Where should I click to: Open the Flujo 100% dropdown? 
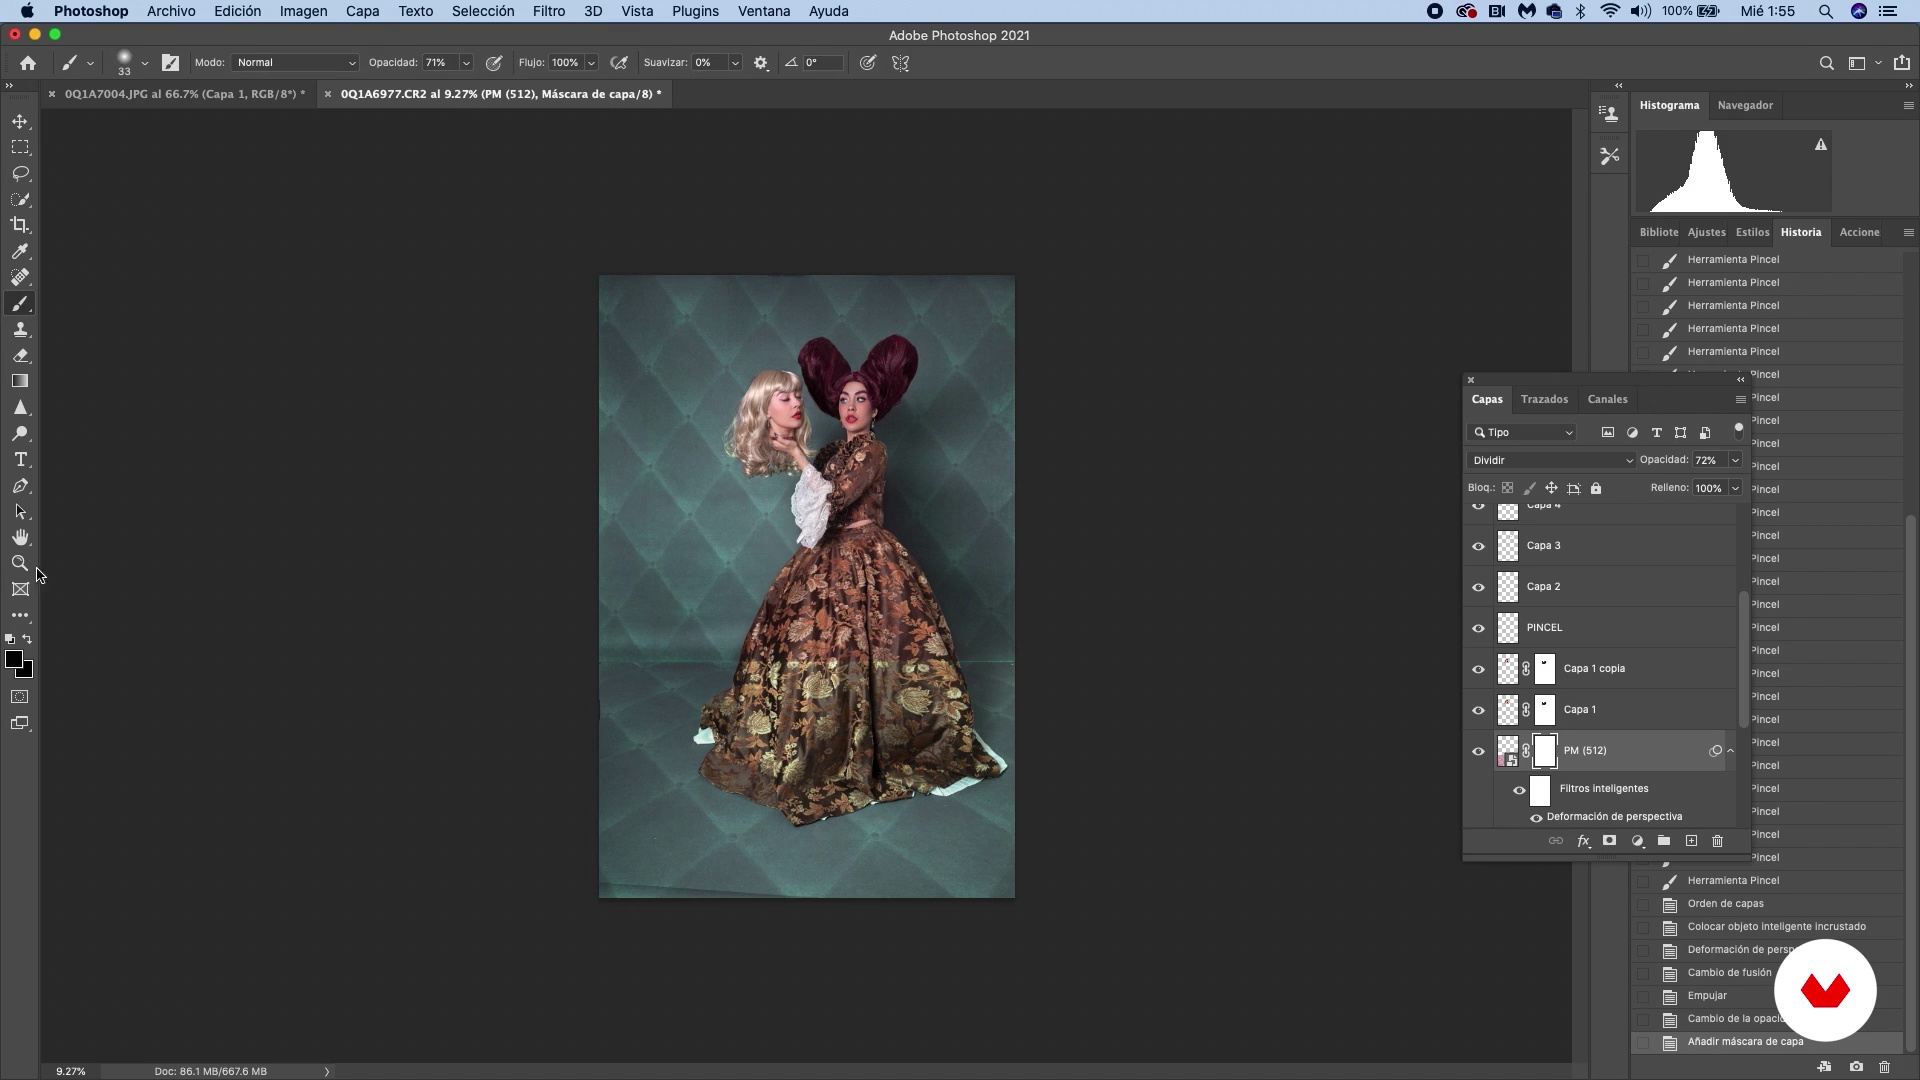pos(591,62)
